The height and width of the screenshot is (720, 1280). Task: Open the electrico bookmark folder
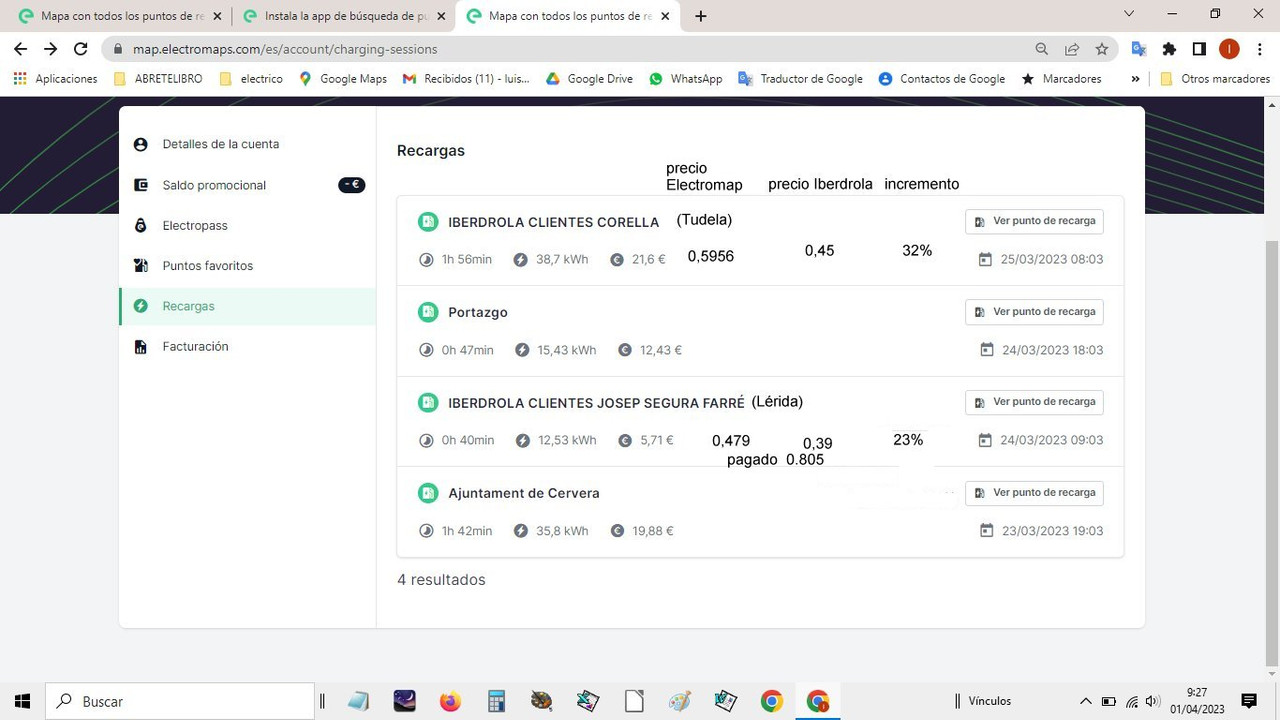[x=251, y=79]
